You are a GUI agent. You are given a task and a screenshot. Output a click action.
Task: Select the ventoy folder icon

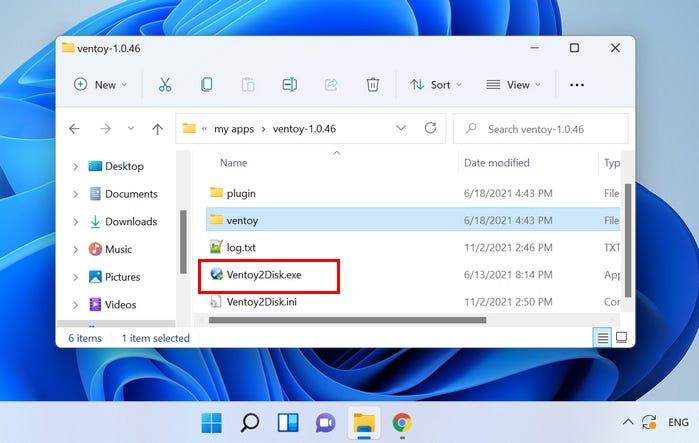[216, 219]
